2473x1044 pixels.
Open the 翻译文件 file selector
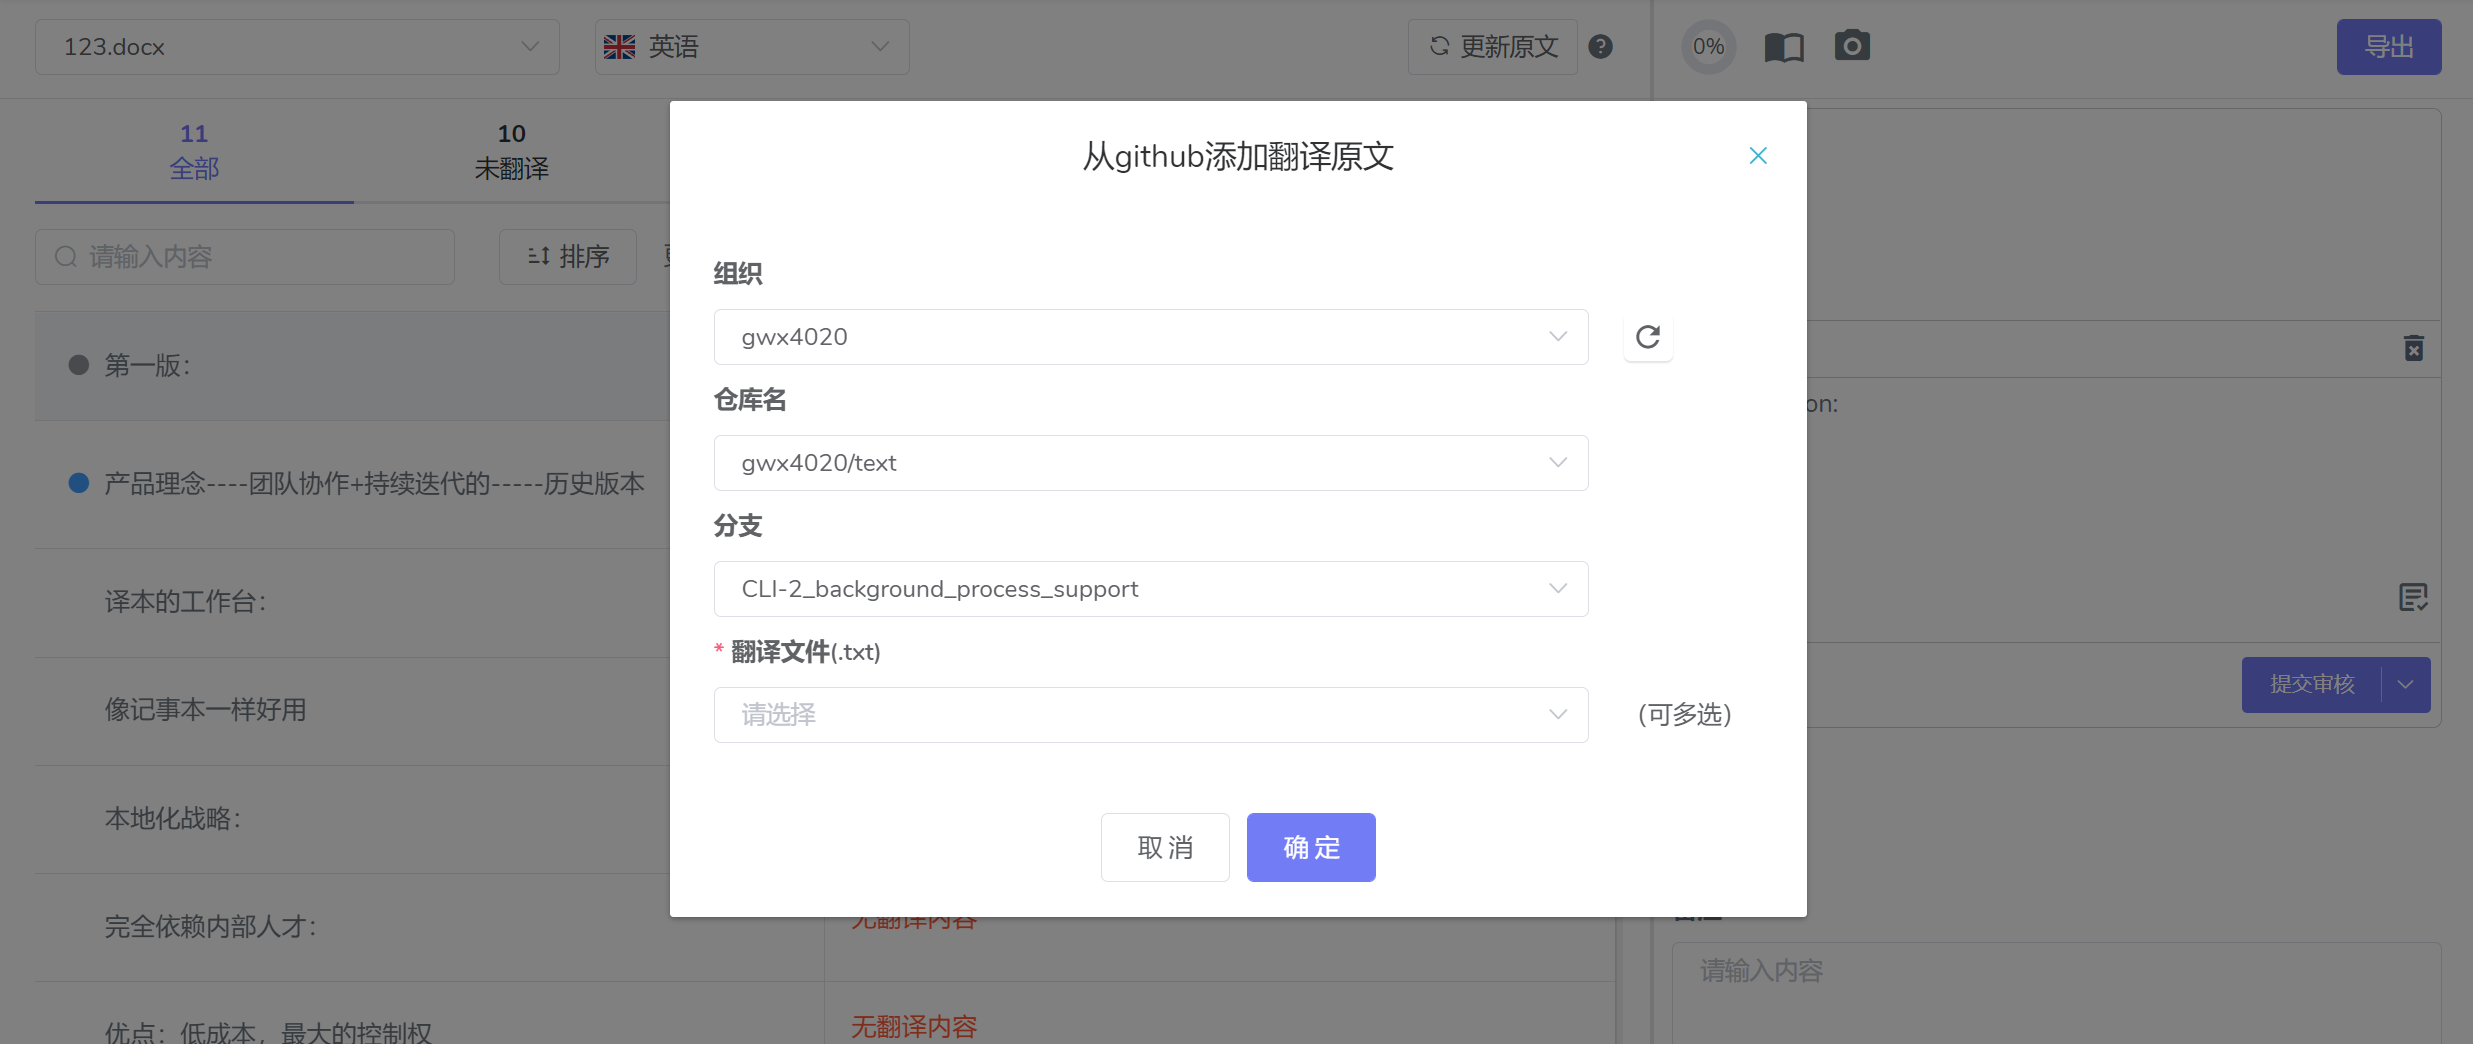click(1151, 715)
